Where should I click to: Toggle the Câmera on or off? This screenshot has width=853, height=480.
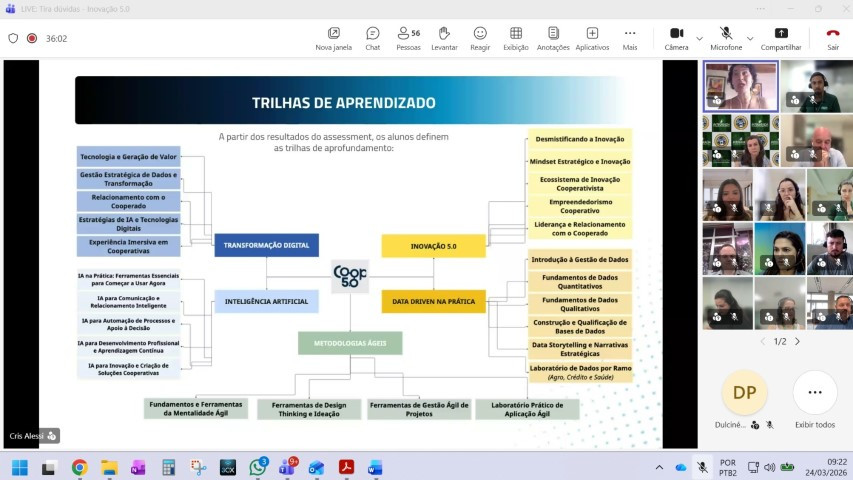676,38
